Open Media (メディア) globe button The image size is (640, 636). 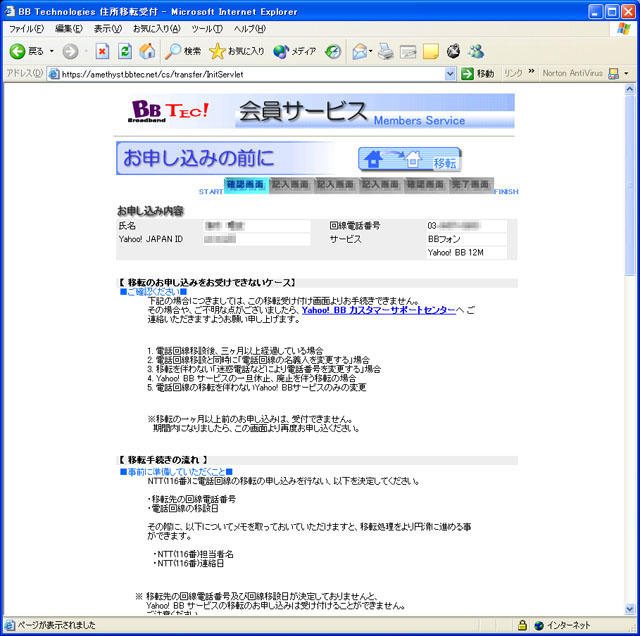pyautogui.click(x=295, y=51)
